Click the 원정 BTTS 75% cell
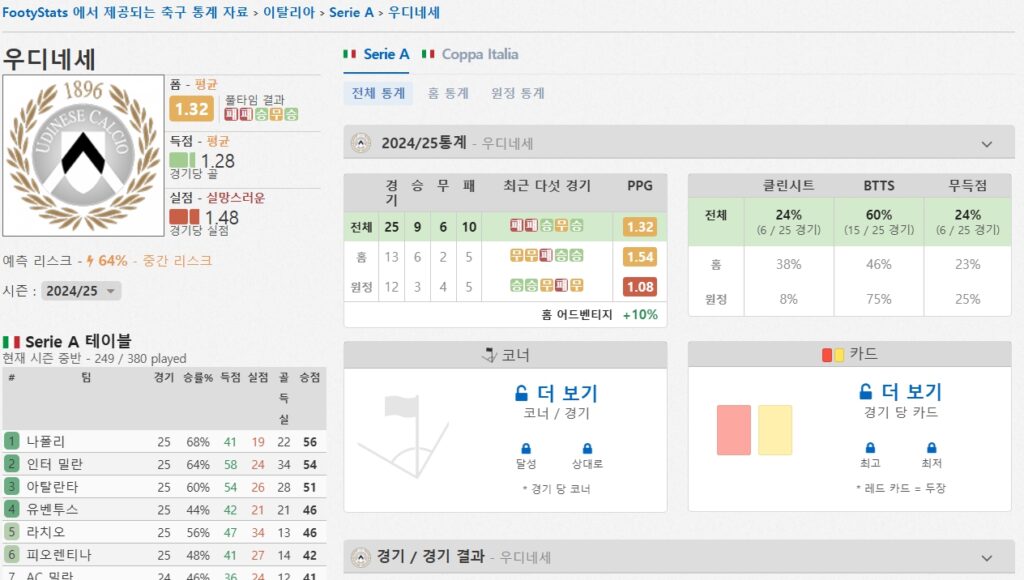Image resolution: width=1024 pixels, height=580 pixels. click(878, 299)
